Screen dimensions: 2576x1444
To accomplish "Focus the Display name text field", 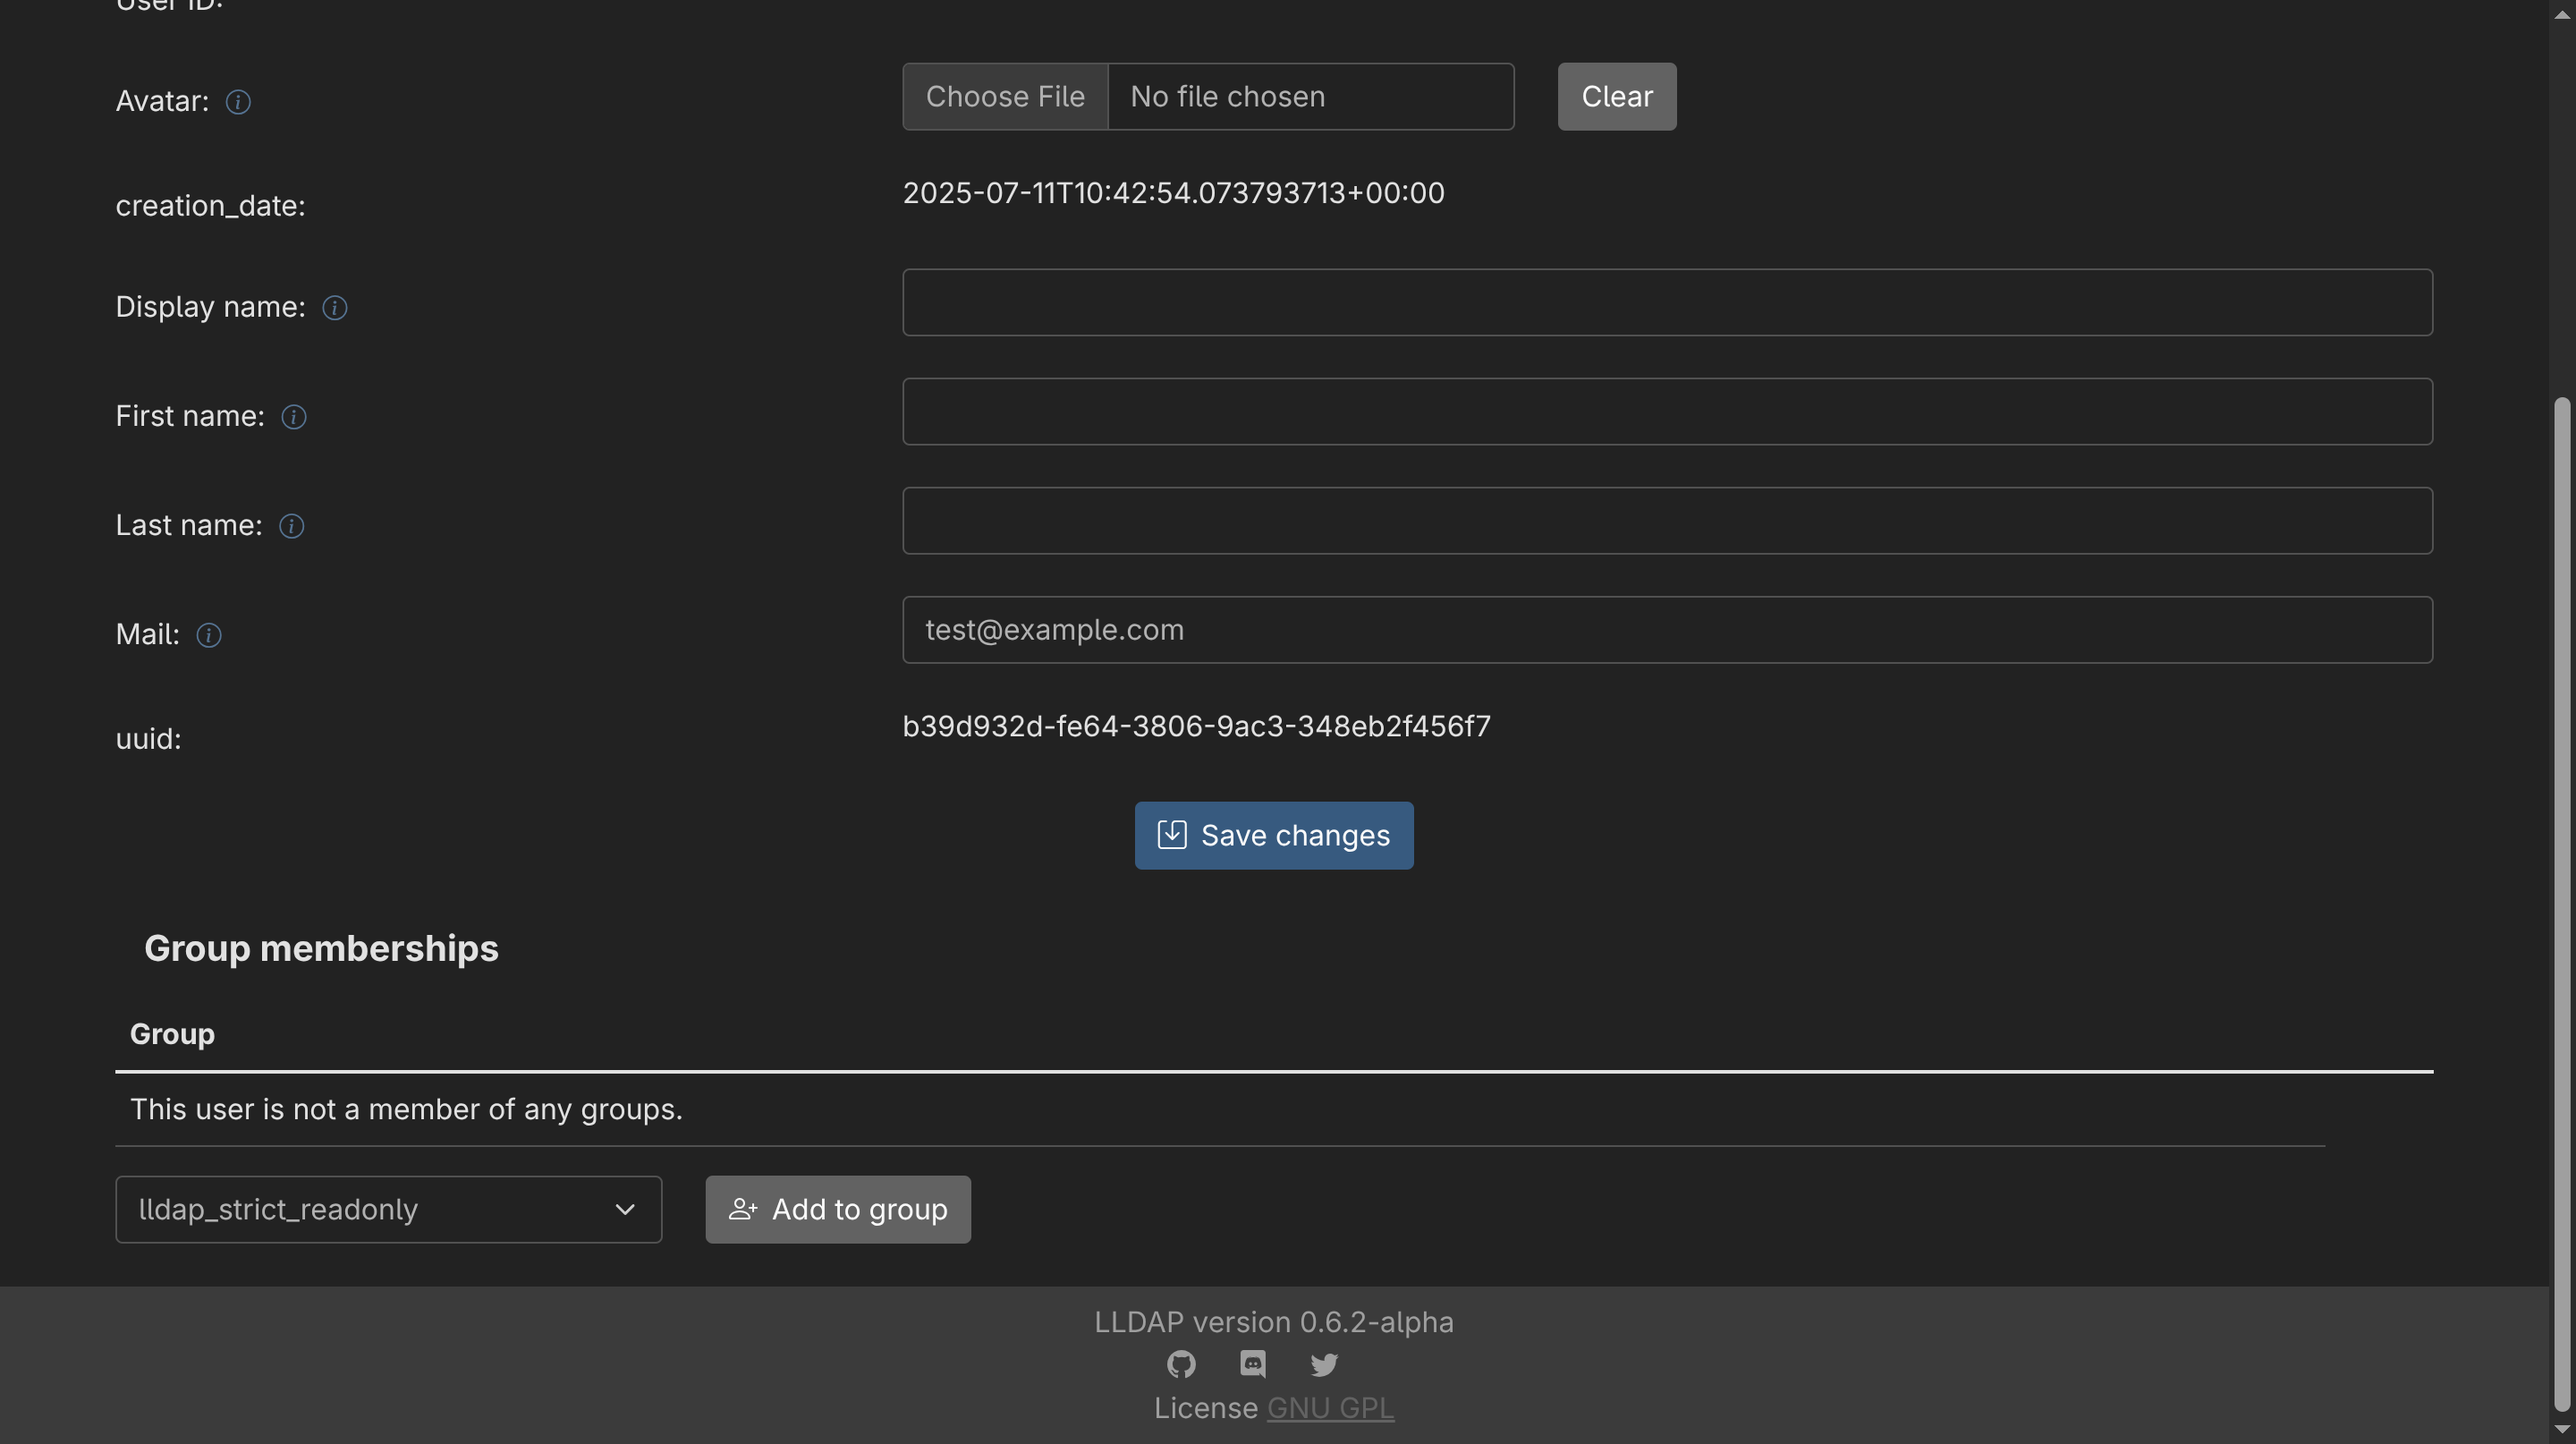I will (1667, 302).
